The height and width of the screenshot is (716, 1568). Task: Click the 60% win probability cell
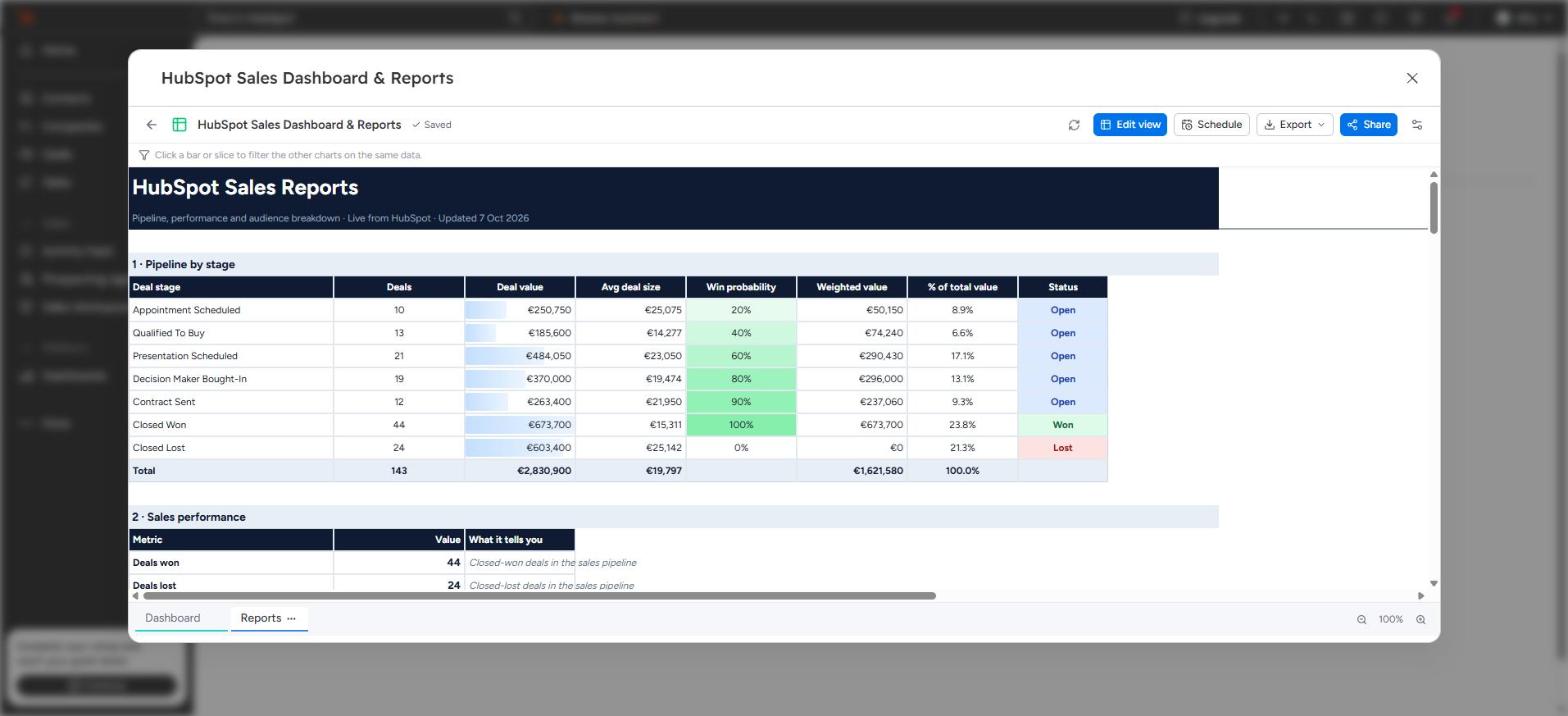[741, 356]
